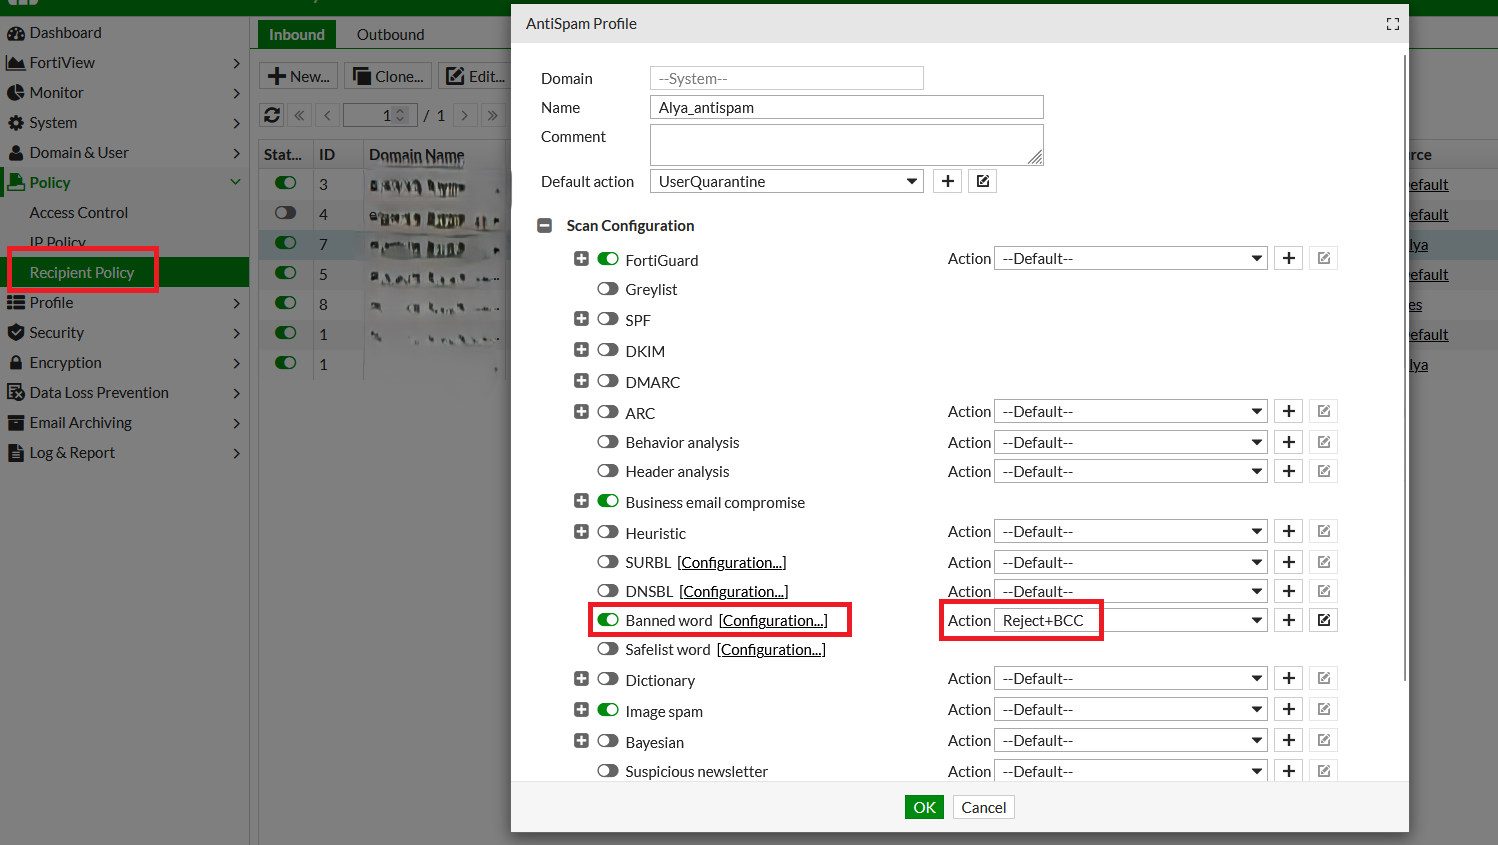
Task: Click OK to save profile
Action: click(x=925, y=807)
